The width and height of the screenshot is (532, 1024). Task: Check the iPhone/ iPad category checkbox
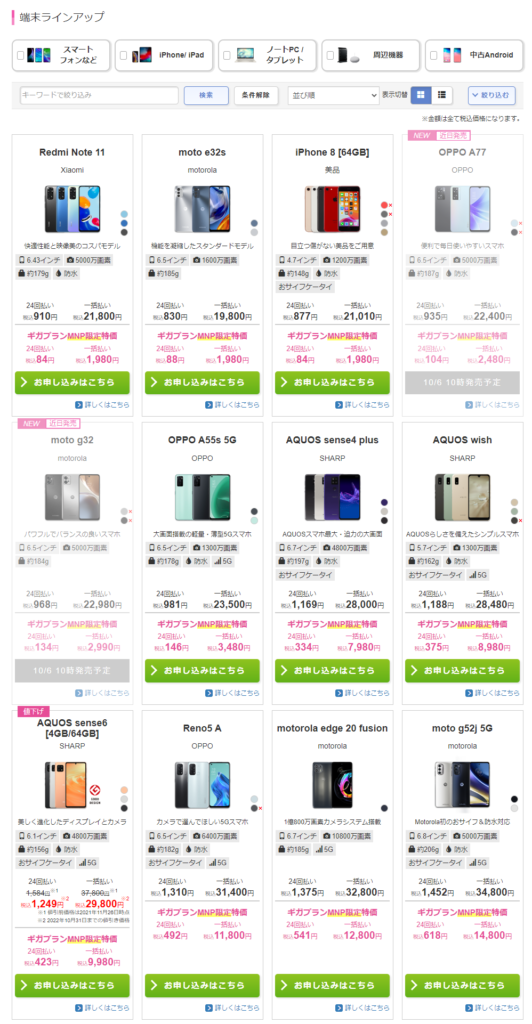click(x=124, y=56)
